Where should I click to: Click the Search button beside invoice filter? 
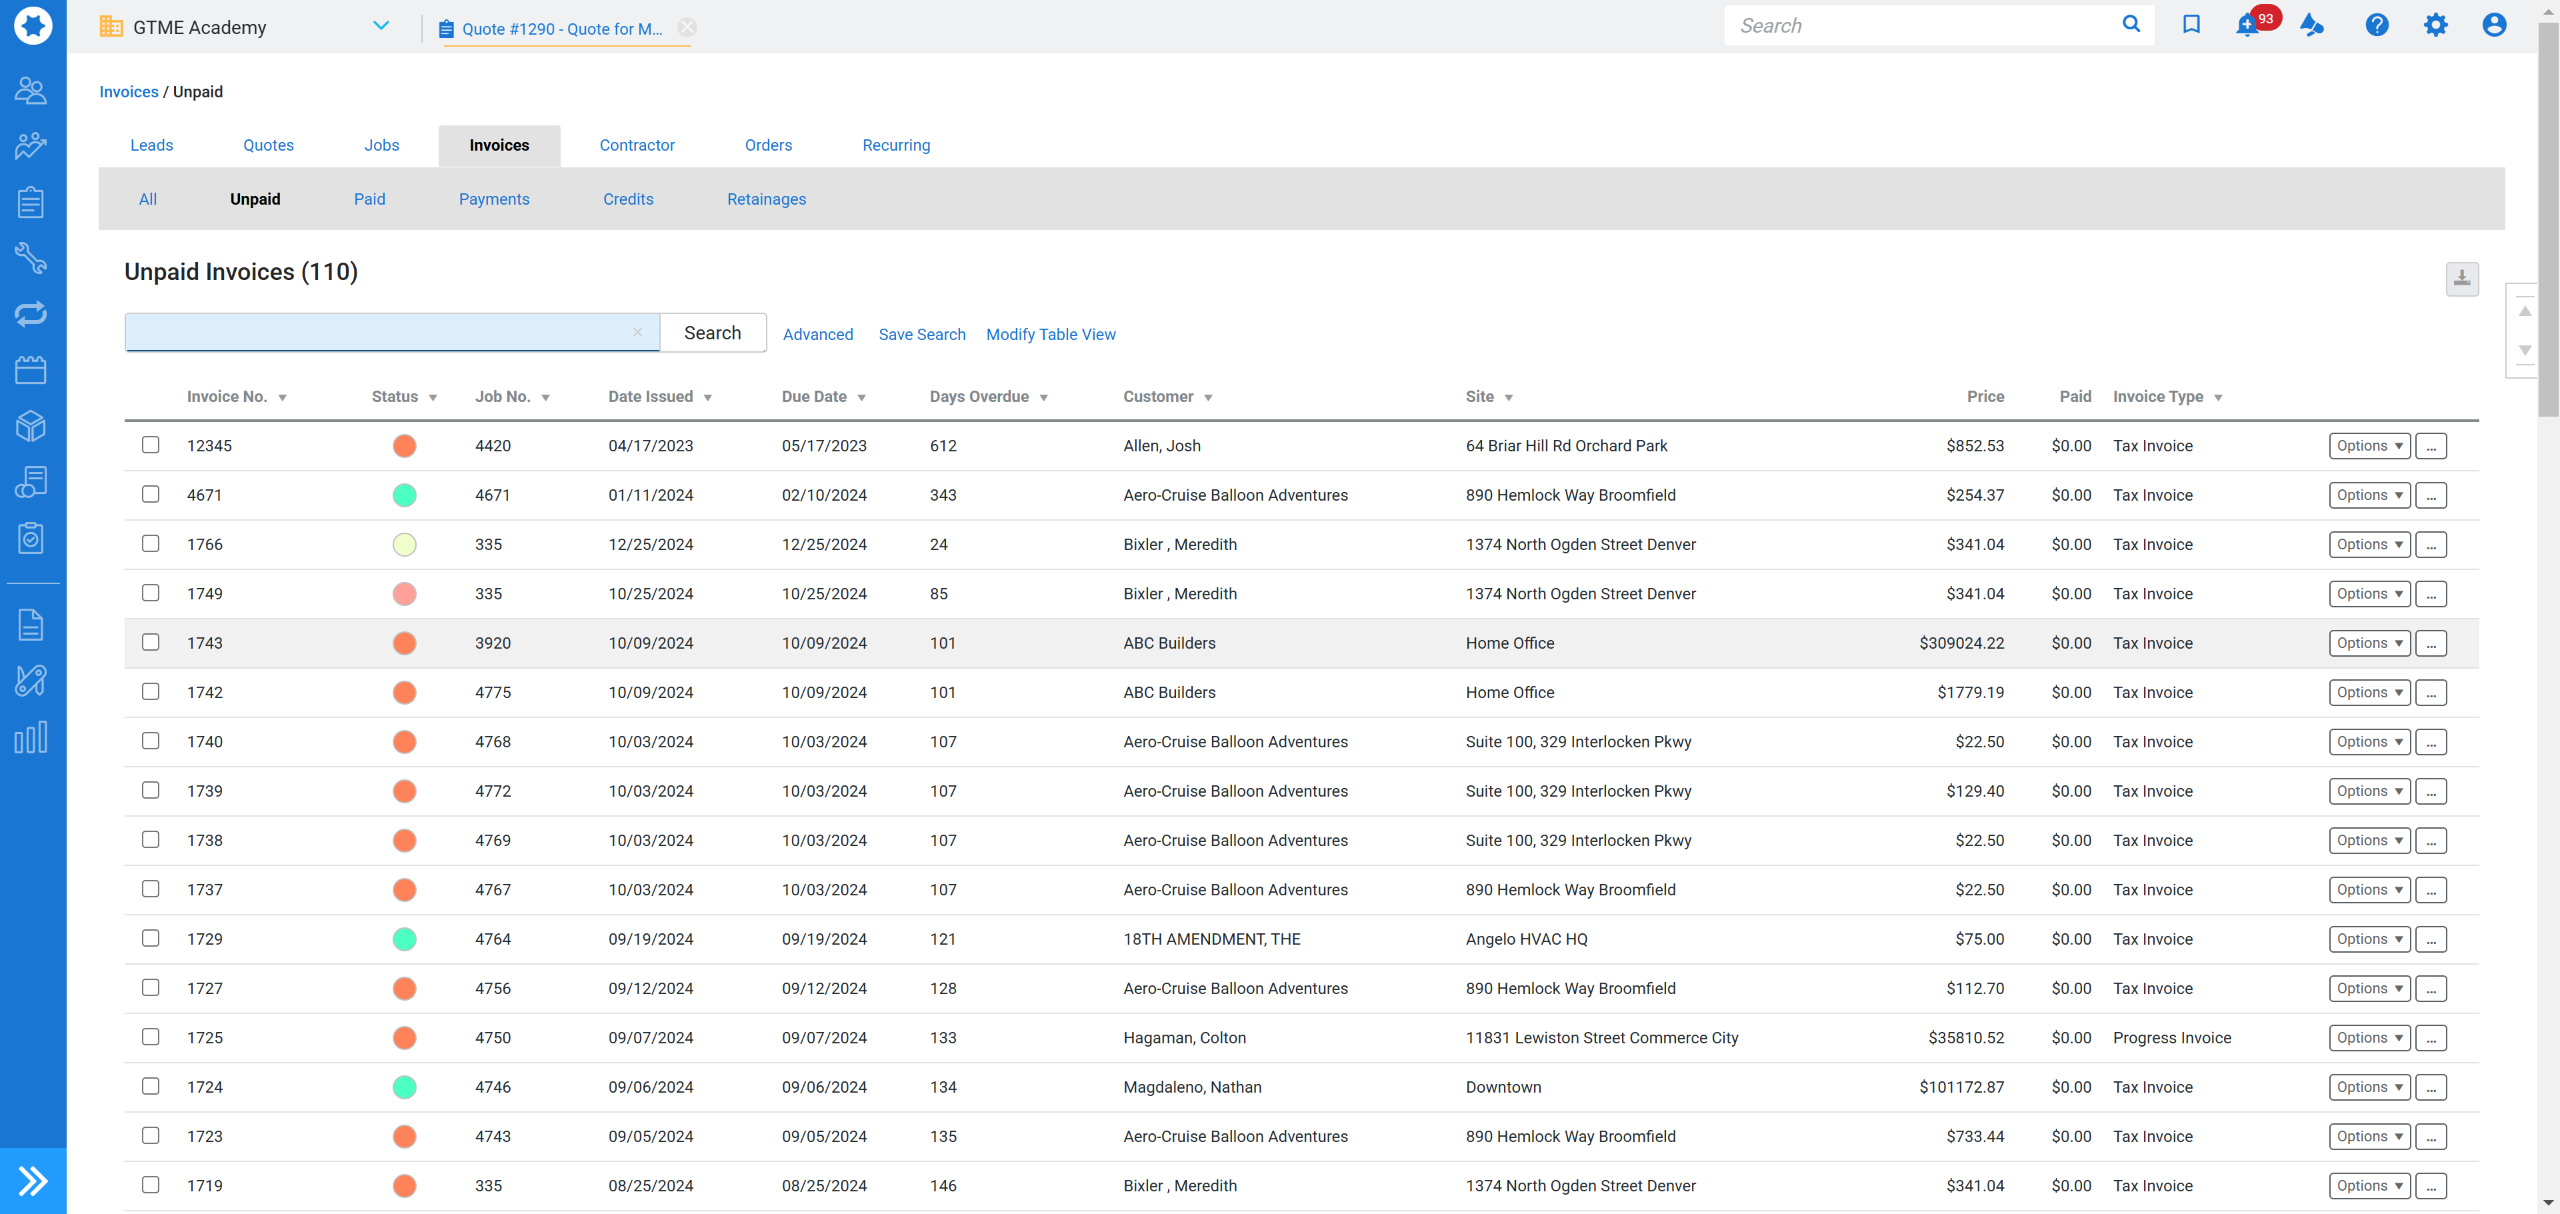pos(713,333)
